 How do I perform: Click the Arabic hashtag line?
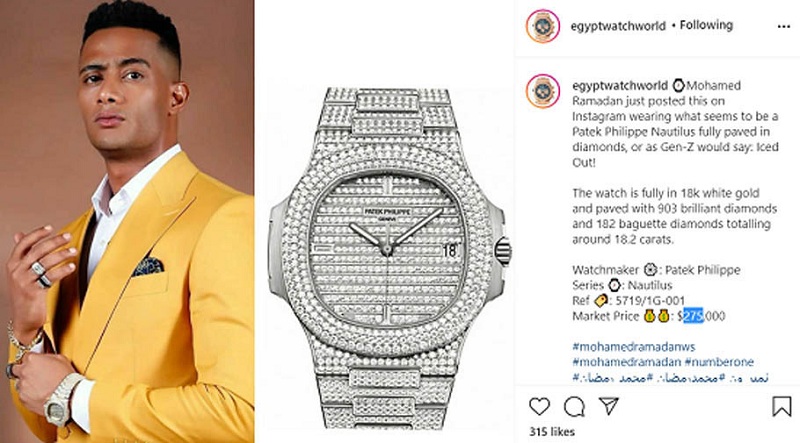coord(670,378)
